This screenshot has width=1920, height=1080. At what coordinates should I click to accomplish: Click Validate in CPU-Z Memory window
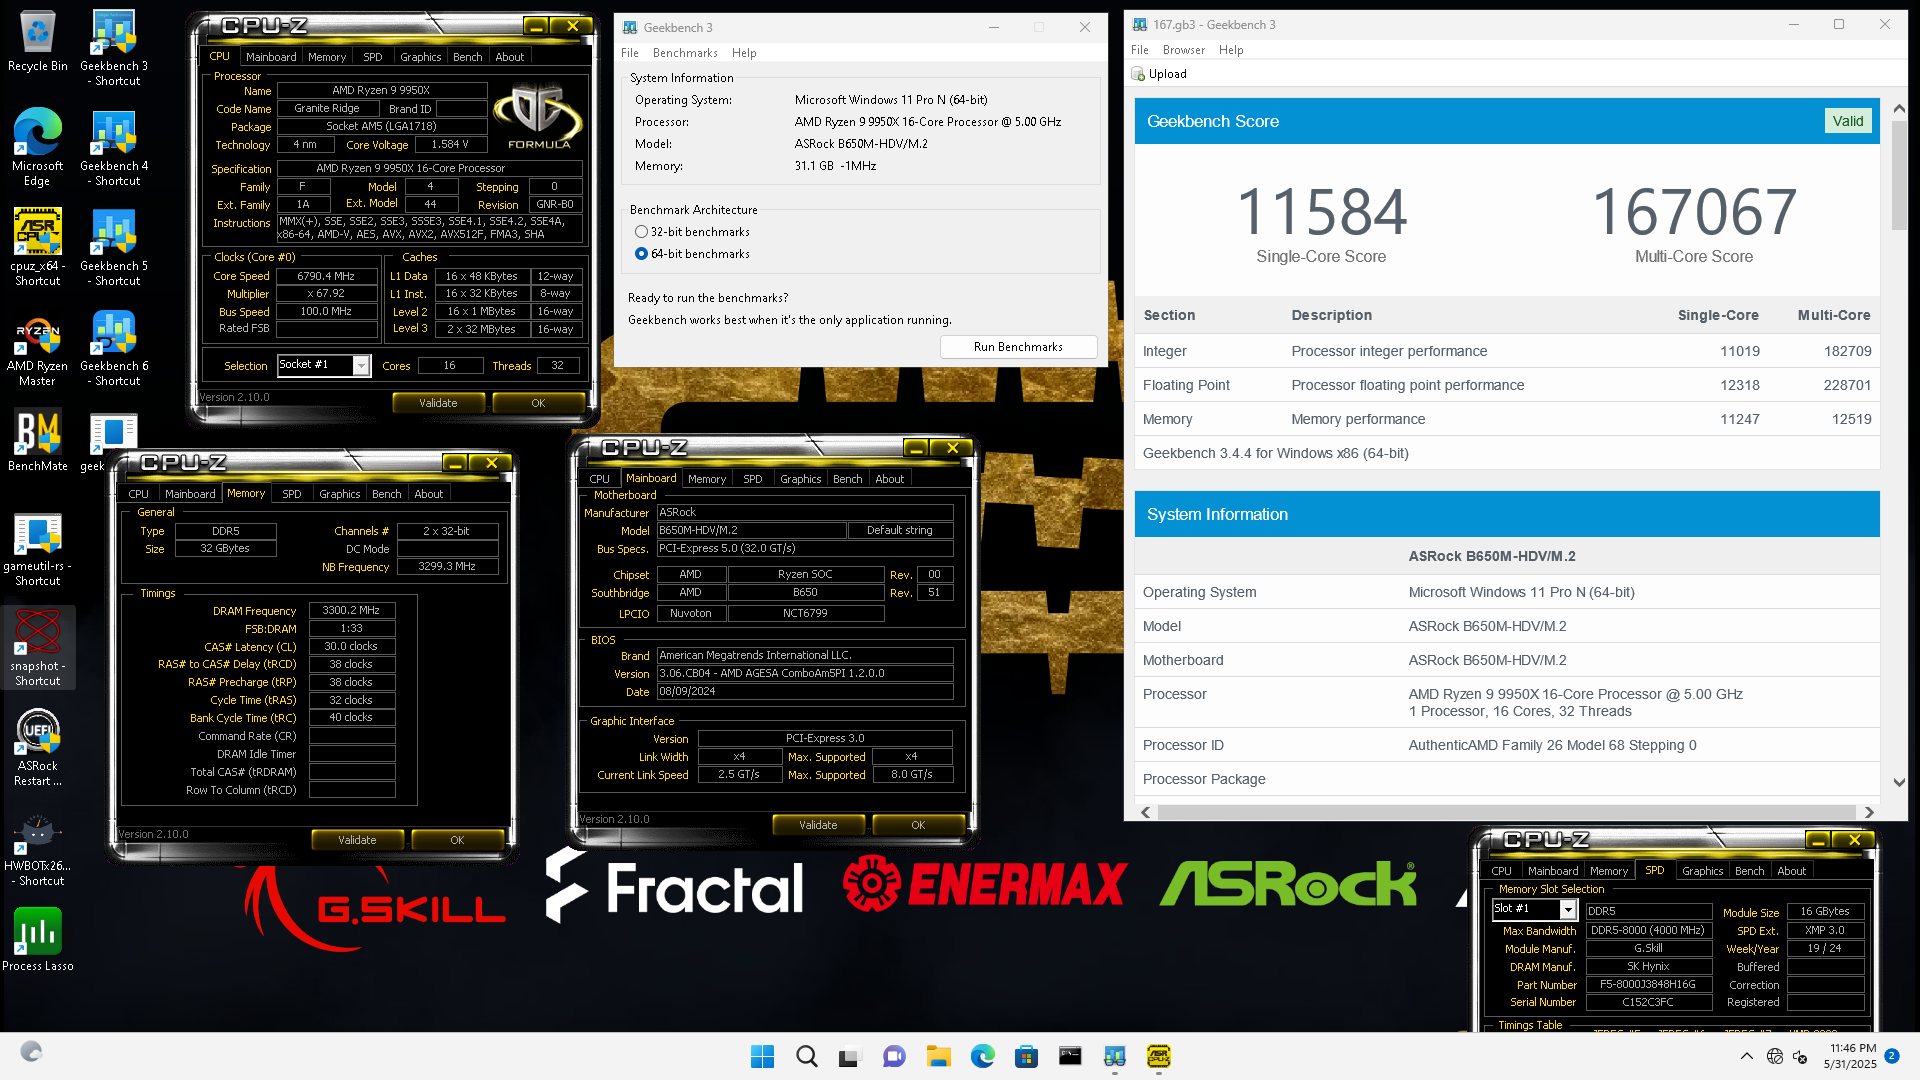tap(357, 840)
